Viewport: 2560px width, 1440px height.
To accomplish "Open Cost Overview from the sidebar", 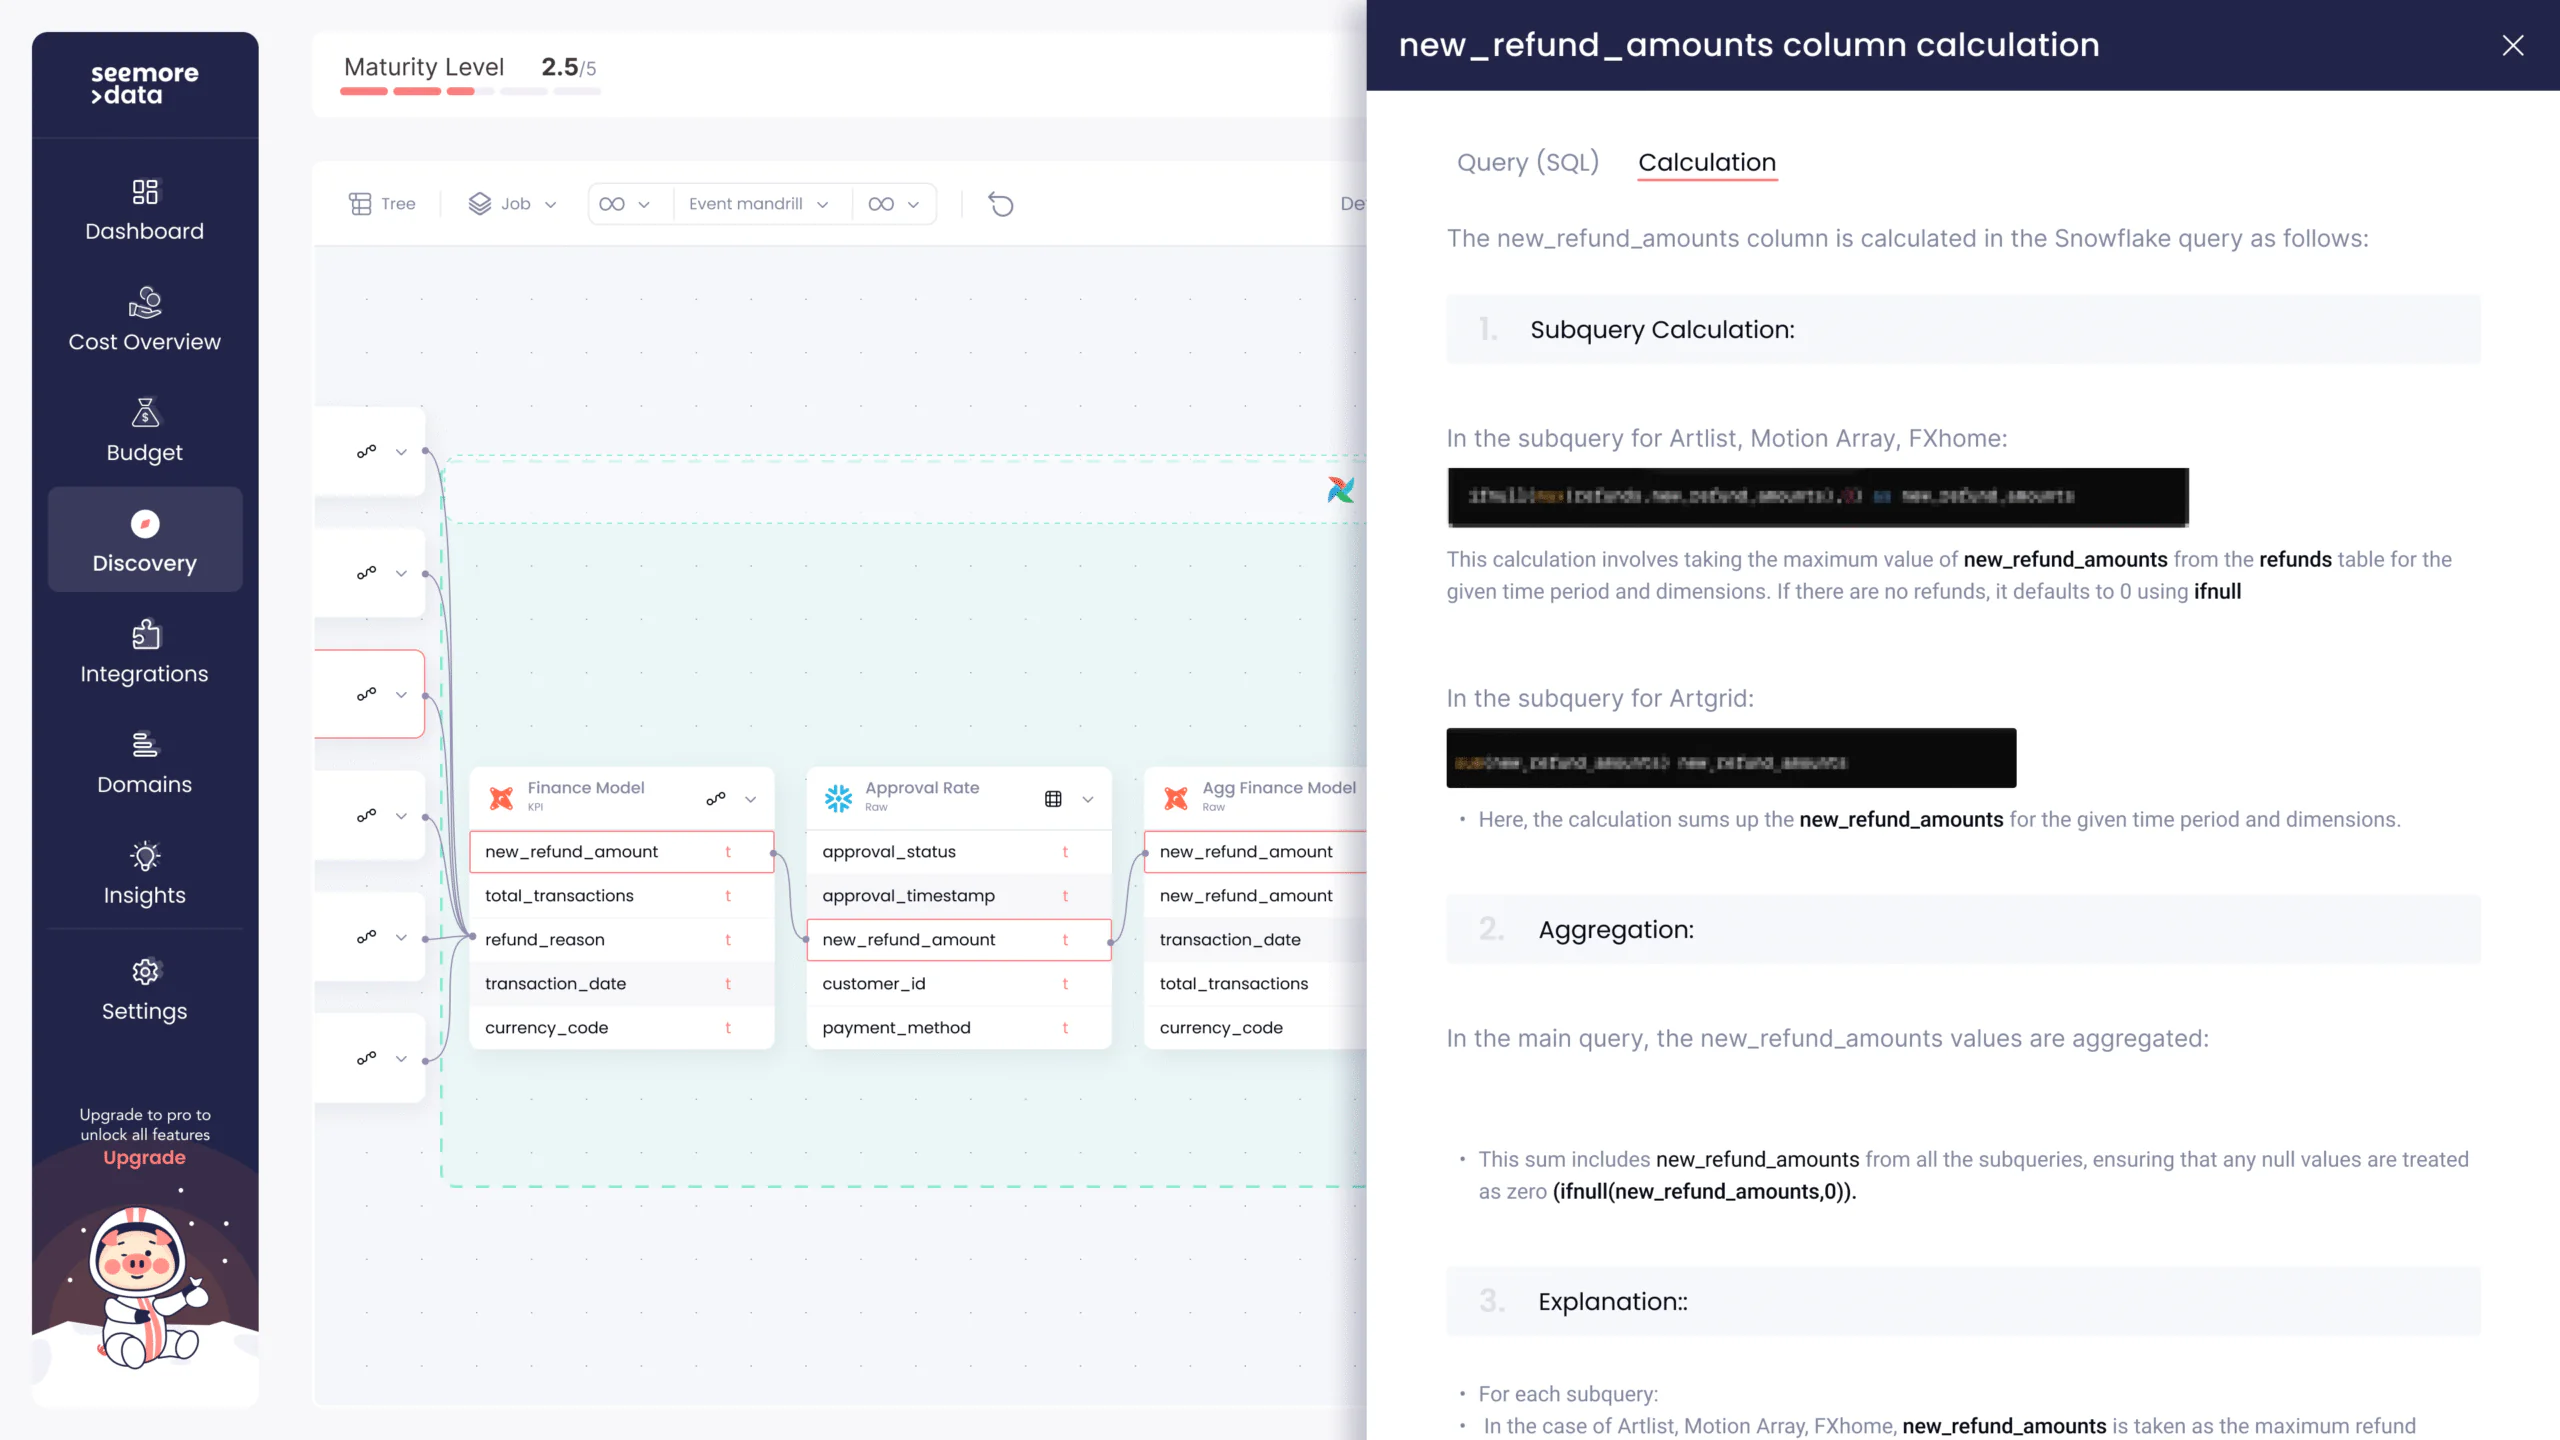I will click(x=145, y=302).
